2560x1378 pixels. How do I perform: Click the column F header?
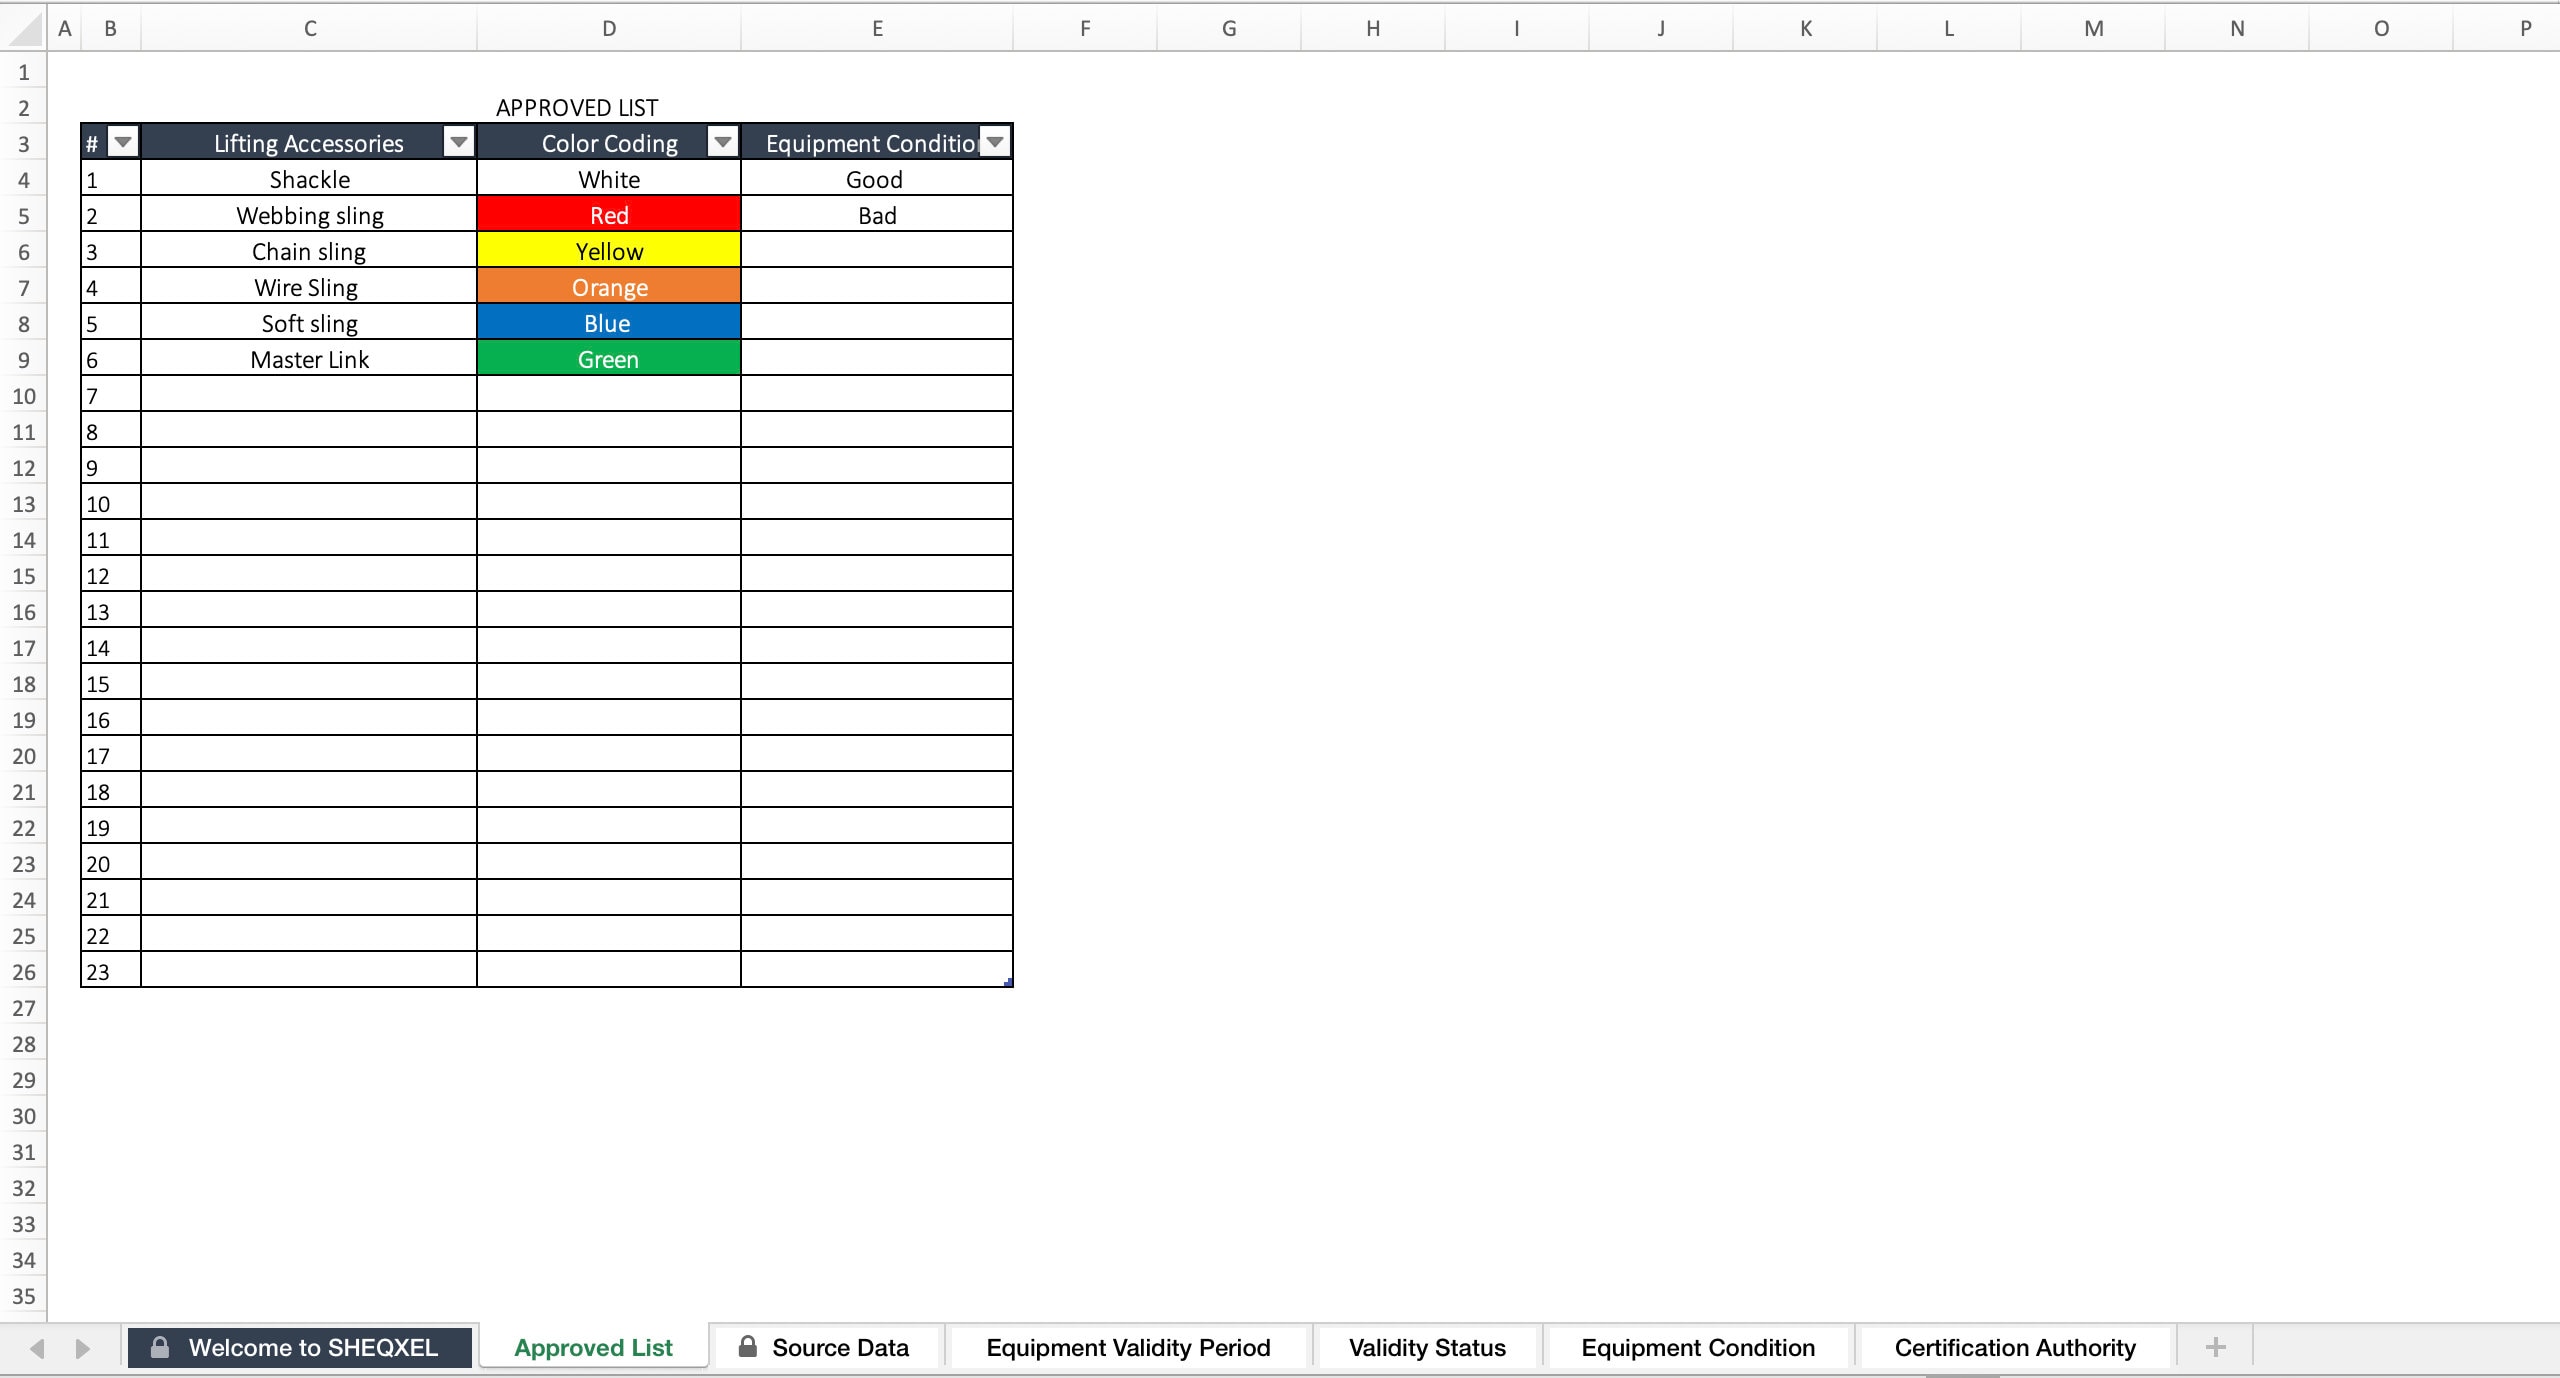click(x=1085, y=27)
